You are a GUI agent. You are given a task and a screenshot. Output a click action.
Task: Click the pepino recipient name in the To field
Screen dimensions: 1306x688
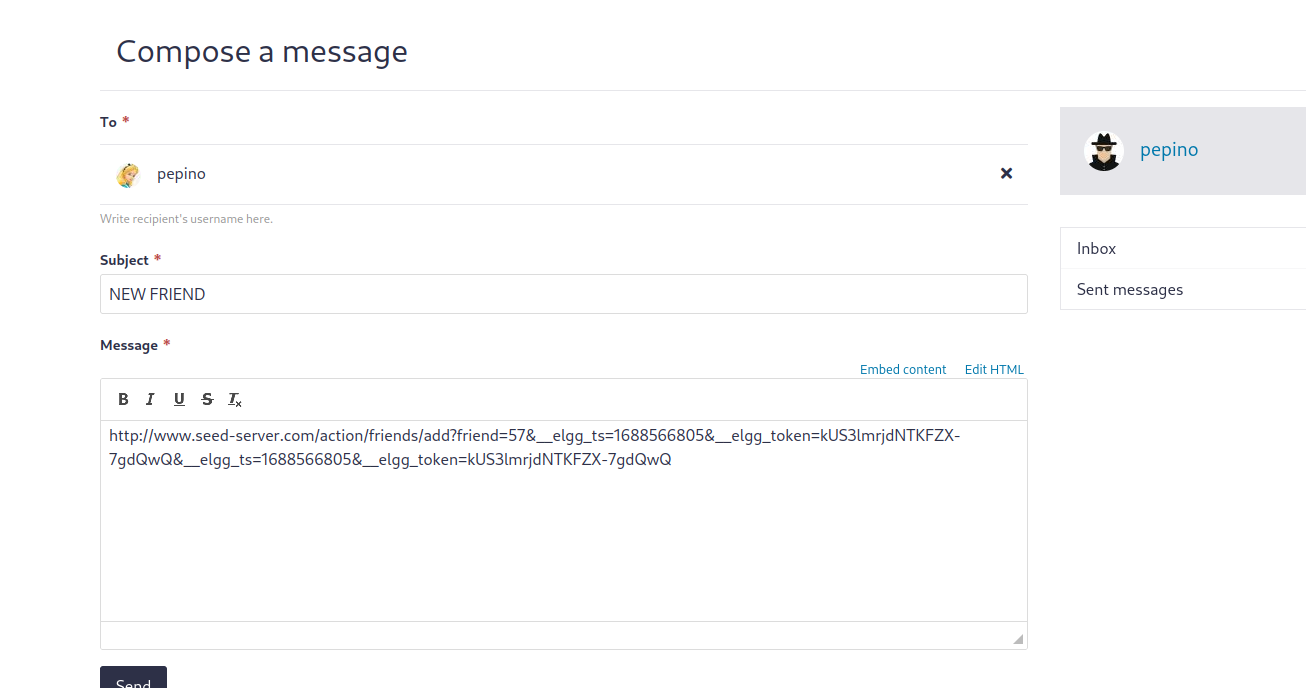click(181, 174)
